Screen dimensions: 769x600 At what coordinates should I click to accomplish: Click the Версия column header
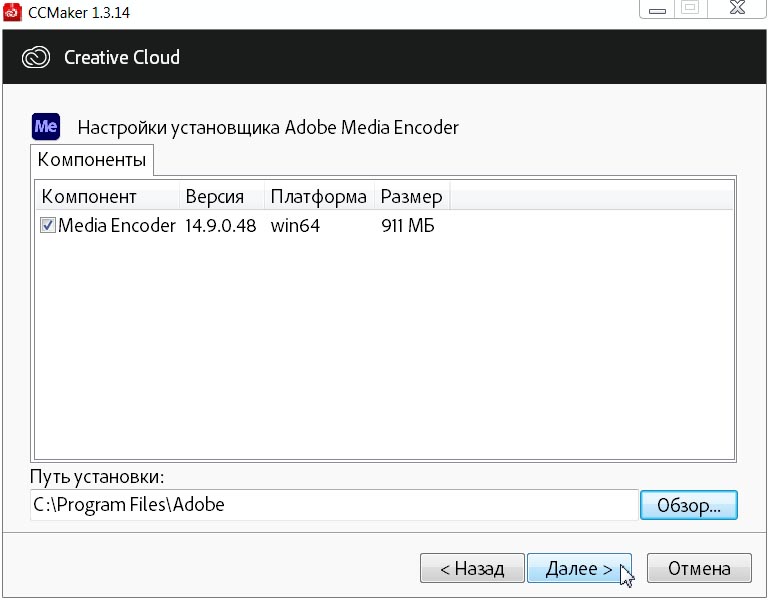222,196
